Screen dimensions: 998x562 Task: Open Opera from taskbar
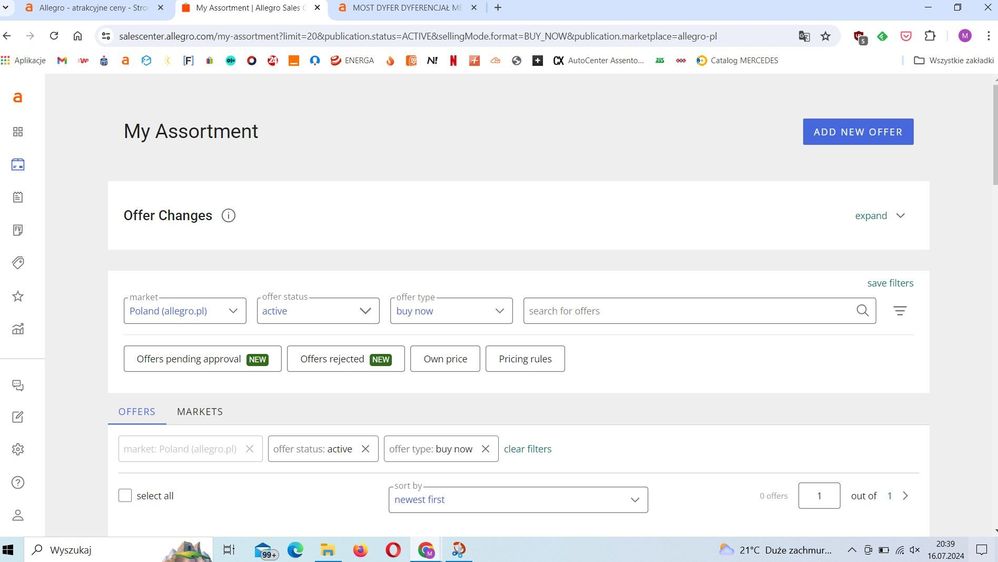pyautogui.click(x=393, y=550)
